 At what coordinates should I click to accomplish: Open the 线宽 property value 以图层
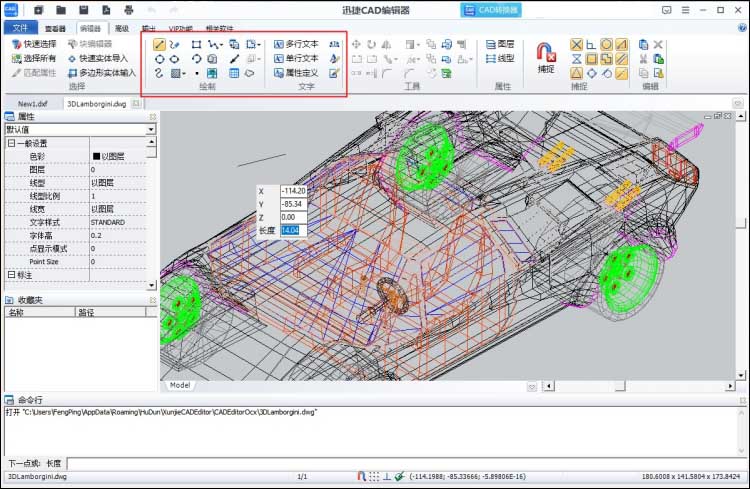[118, 209]
